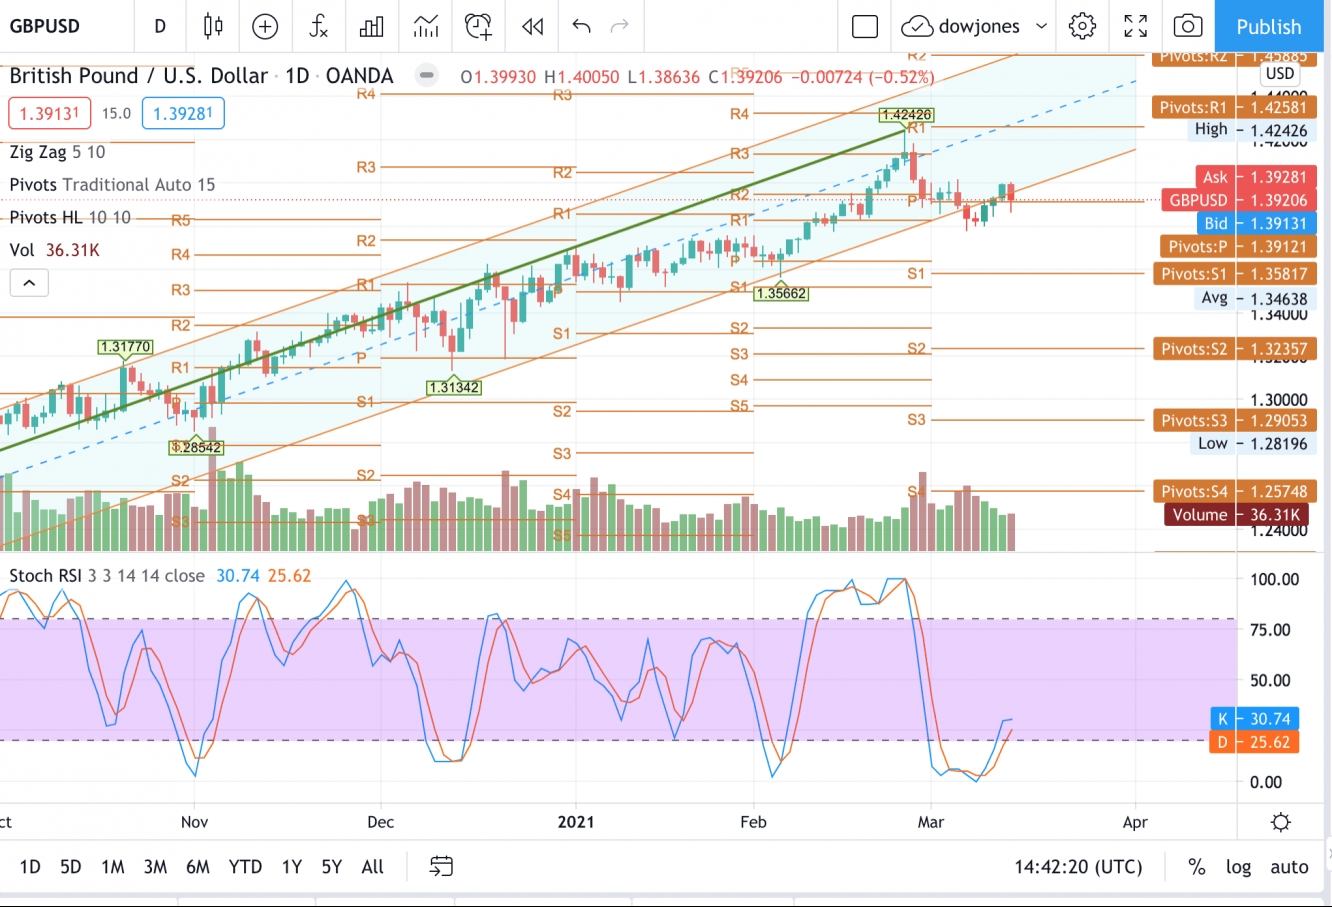Image resolution: width=1332 pixels, height=907 pixels.
Task: Click the 1.35662 zig zag low marker
Action: tap(781, 293)
